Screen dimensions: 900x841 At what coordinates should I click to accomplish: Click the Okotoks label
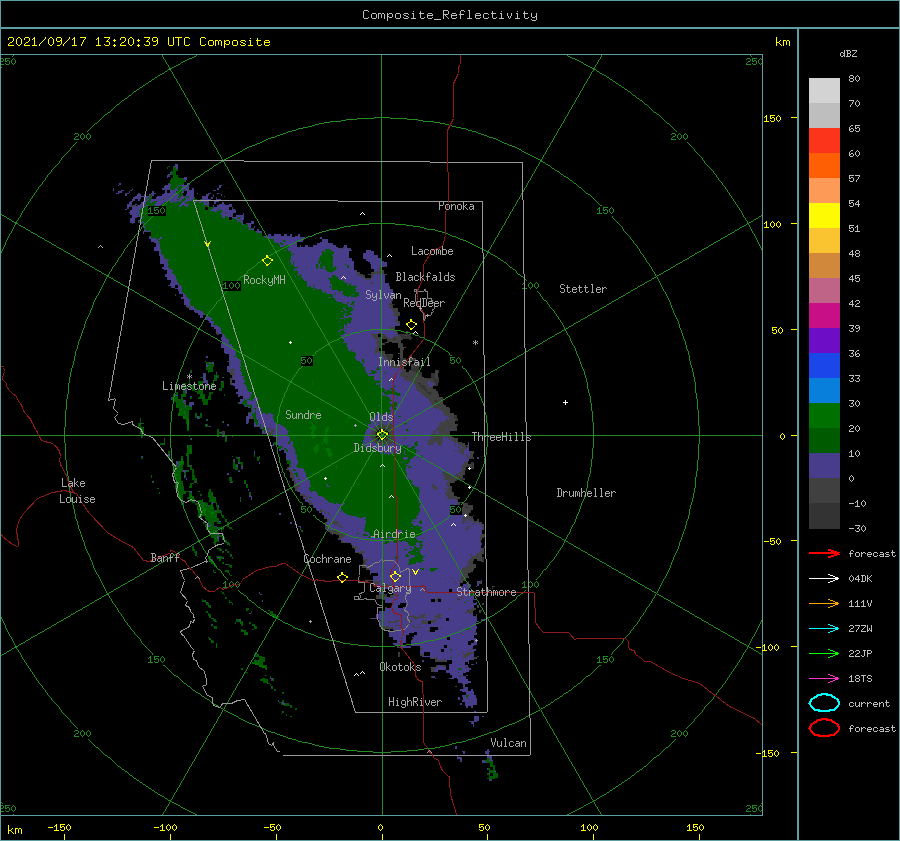(400, 667)
